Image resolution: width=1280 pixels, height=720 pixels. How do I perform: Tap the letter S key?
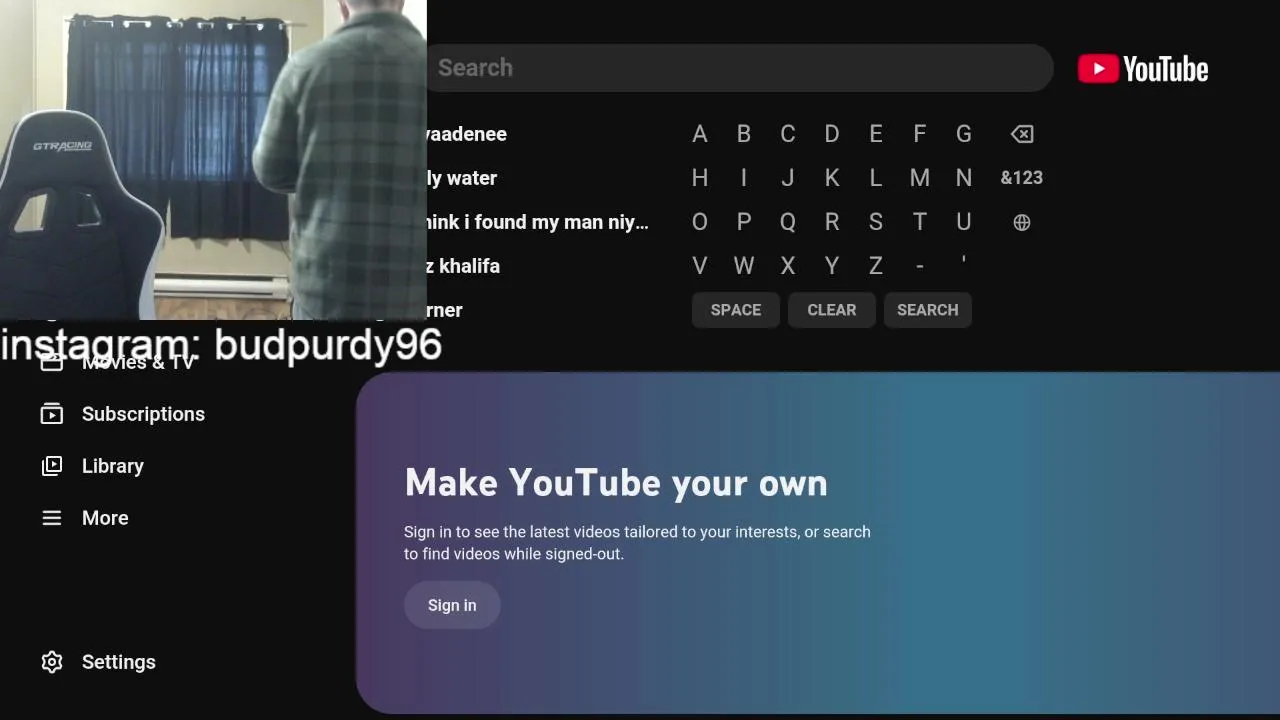876,222
